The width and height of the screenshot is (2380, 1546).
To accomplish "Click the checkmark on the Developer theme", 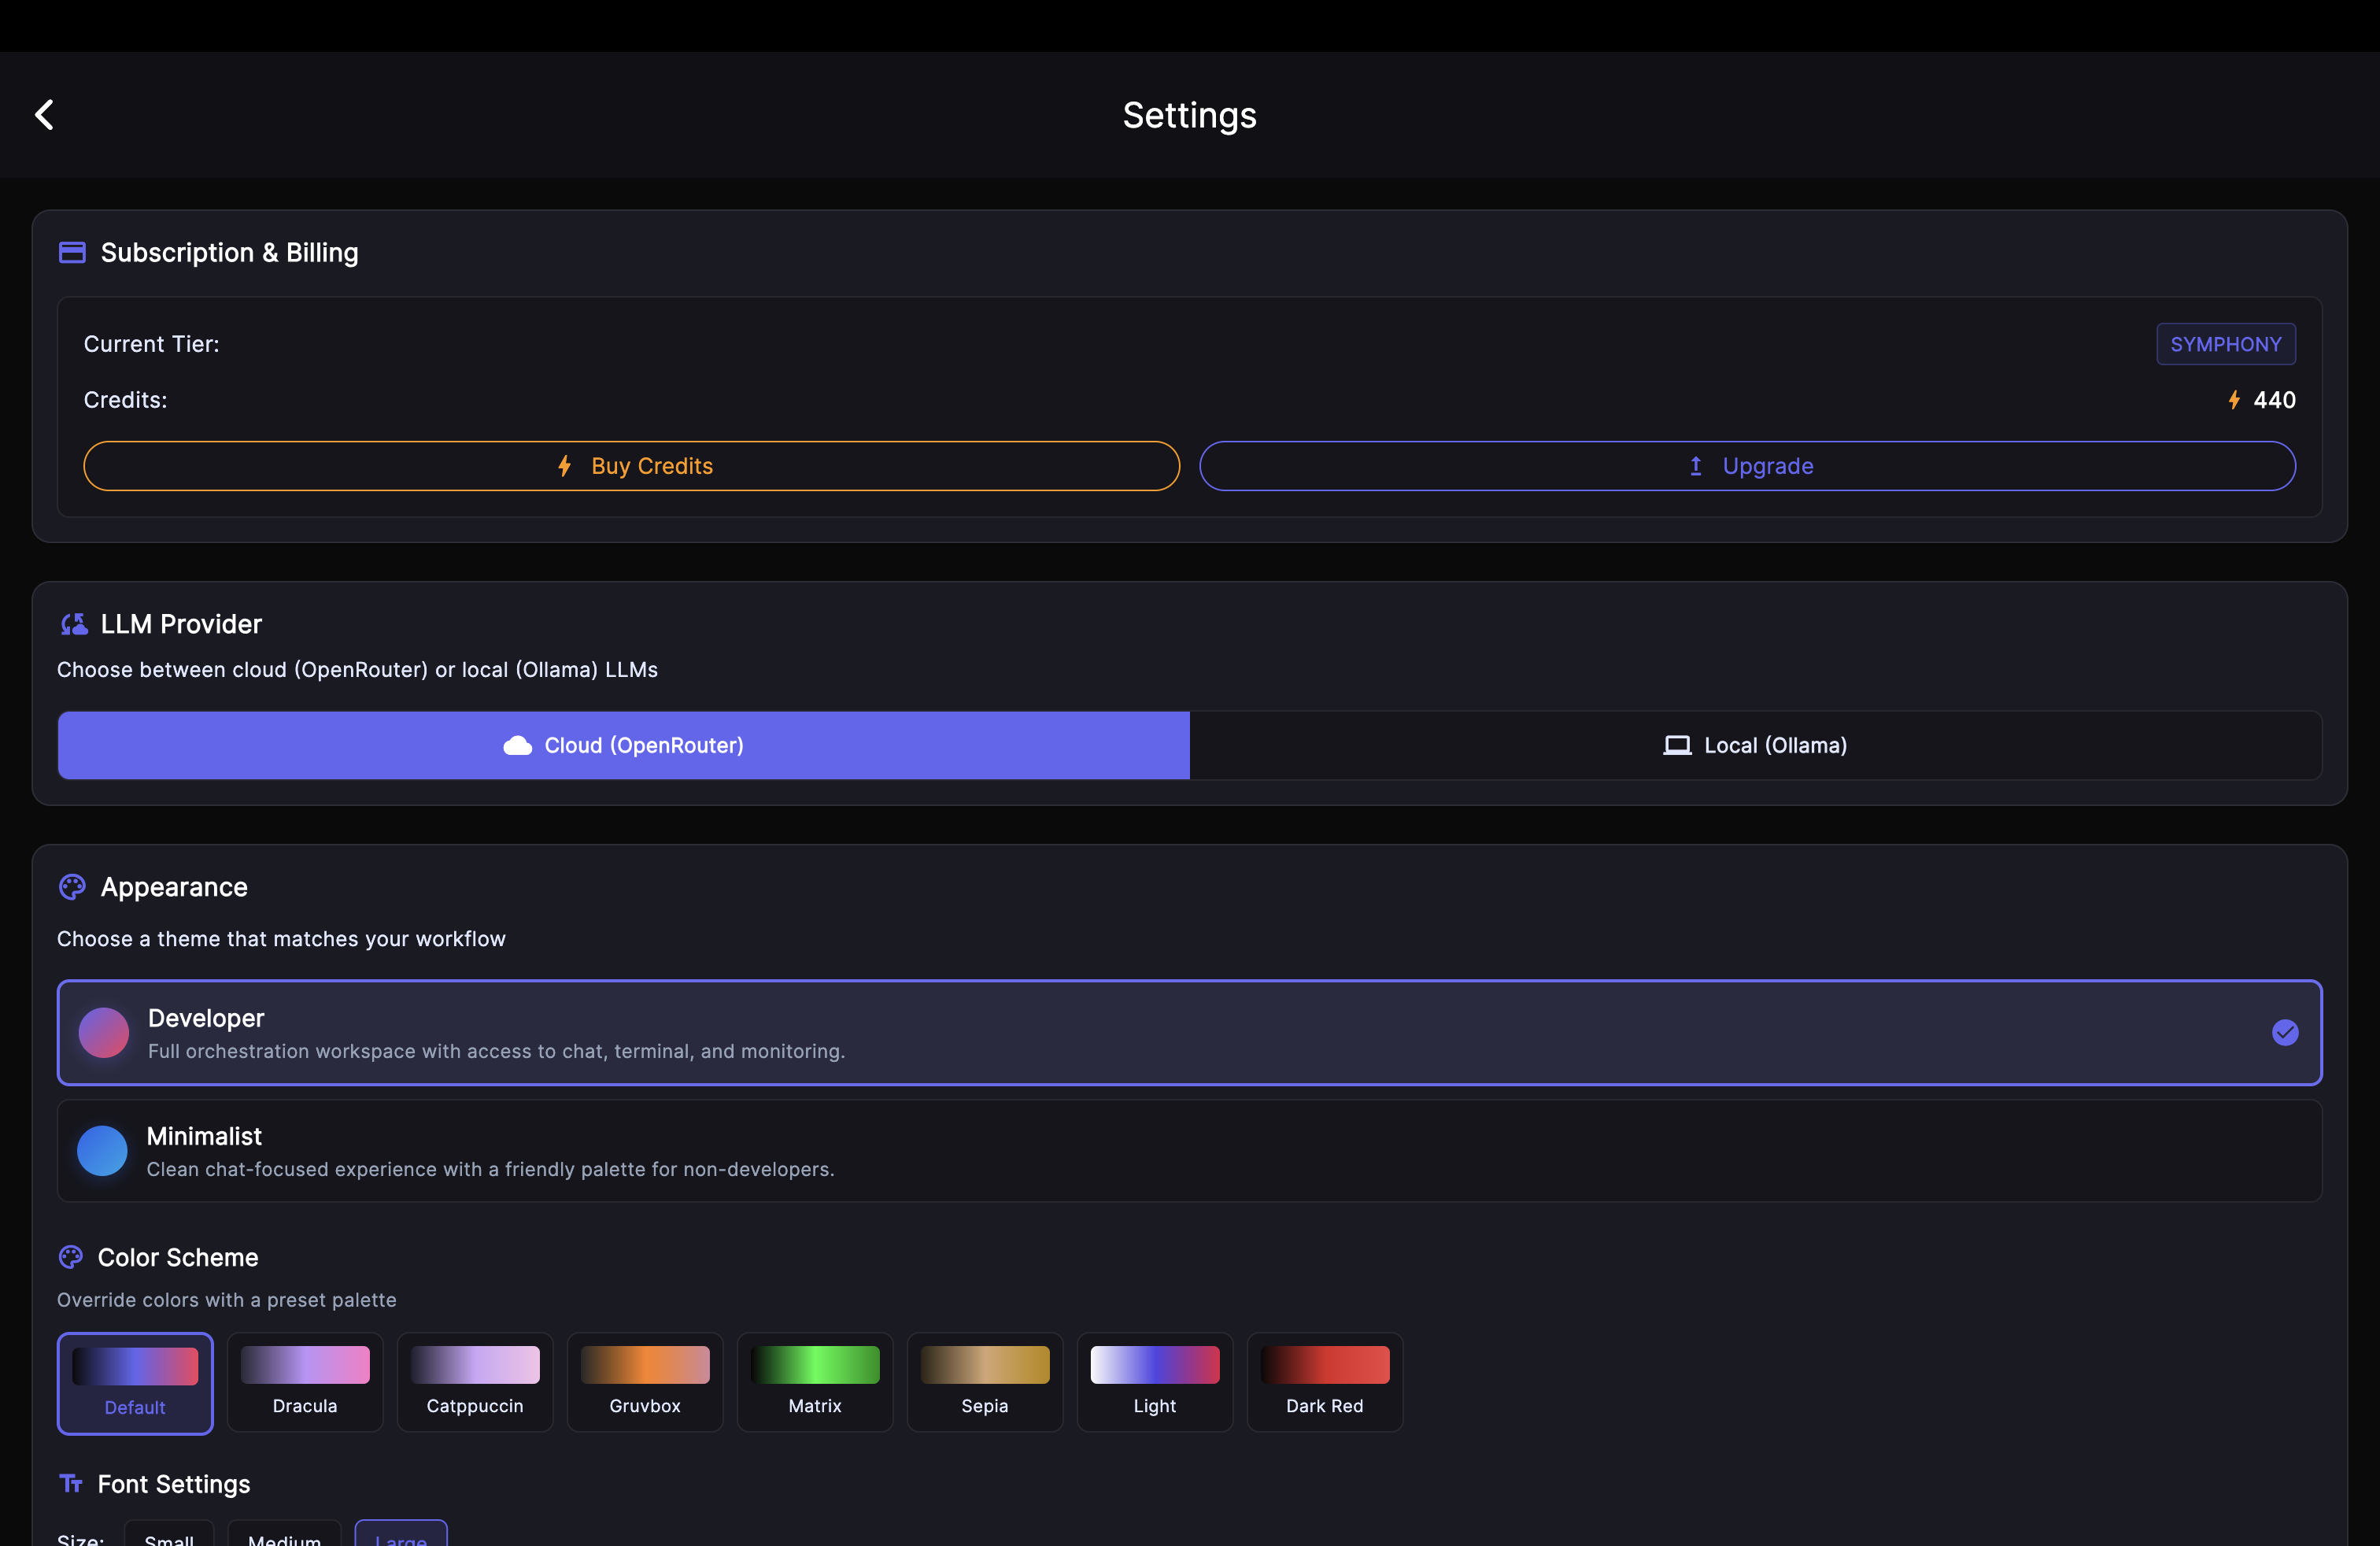I will (x=2284, y=1033).
